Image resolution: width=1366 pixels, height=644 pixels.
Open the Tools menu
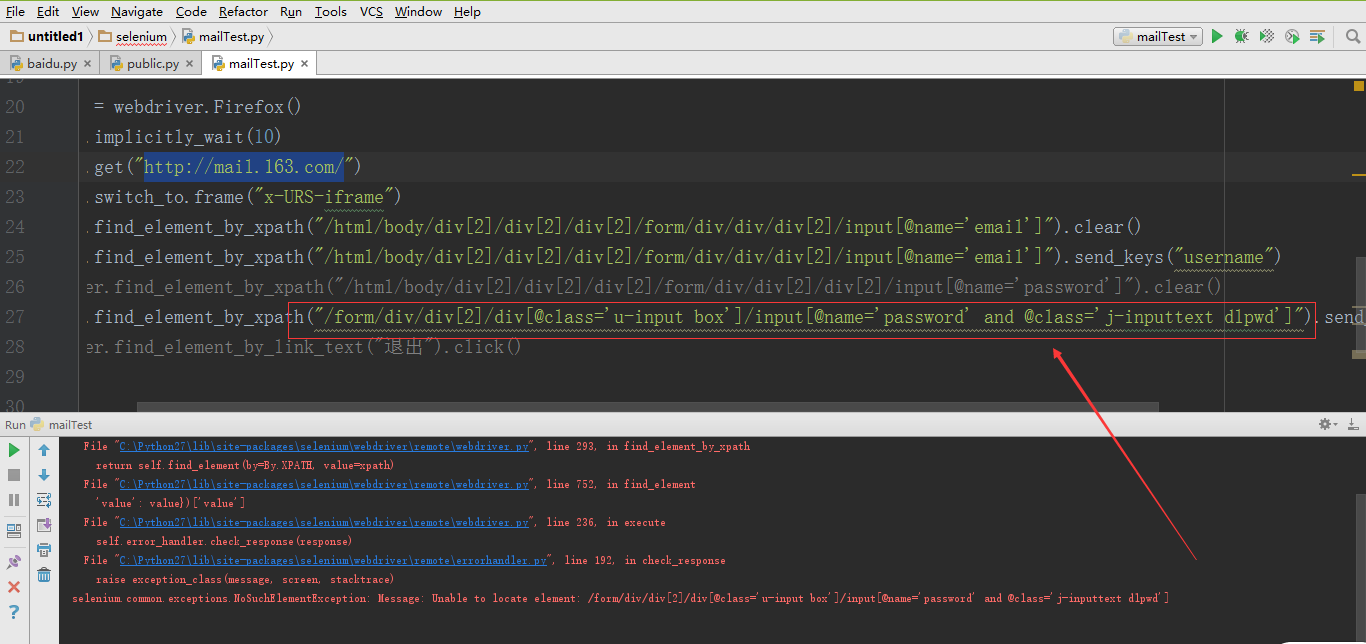click(x=331, y=12)
